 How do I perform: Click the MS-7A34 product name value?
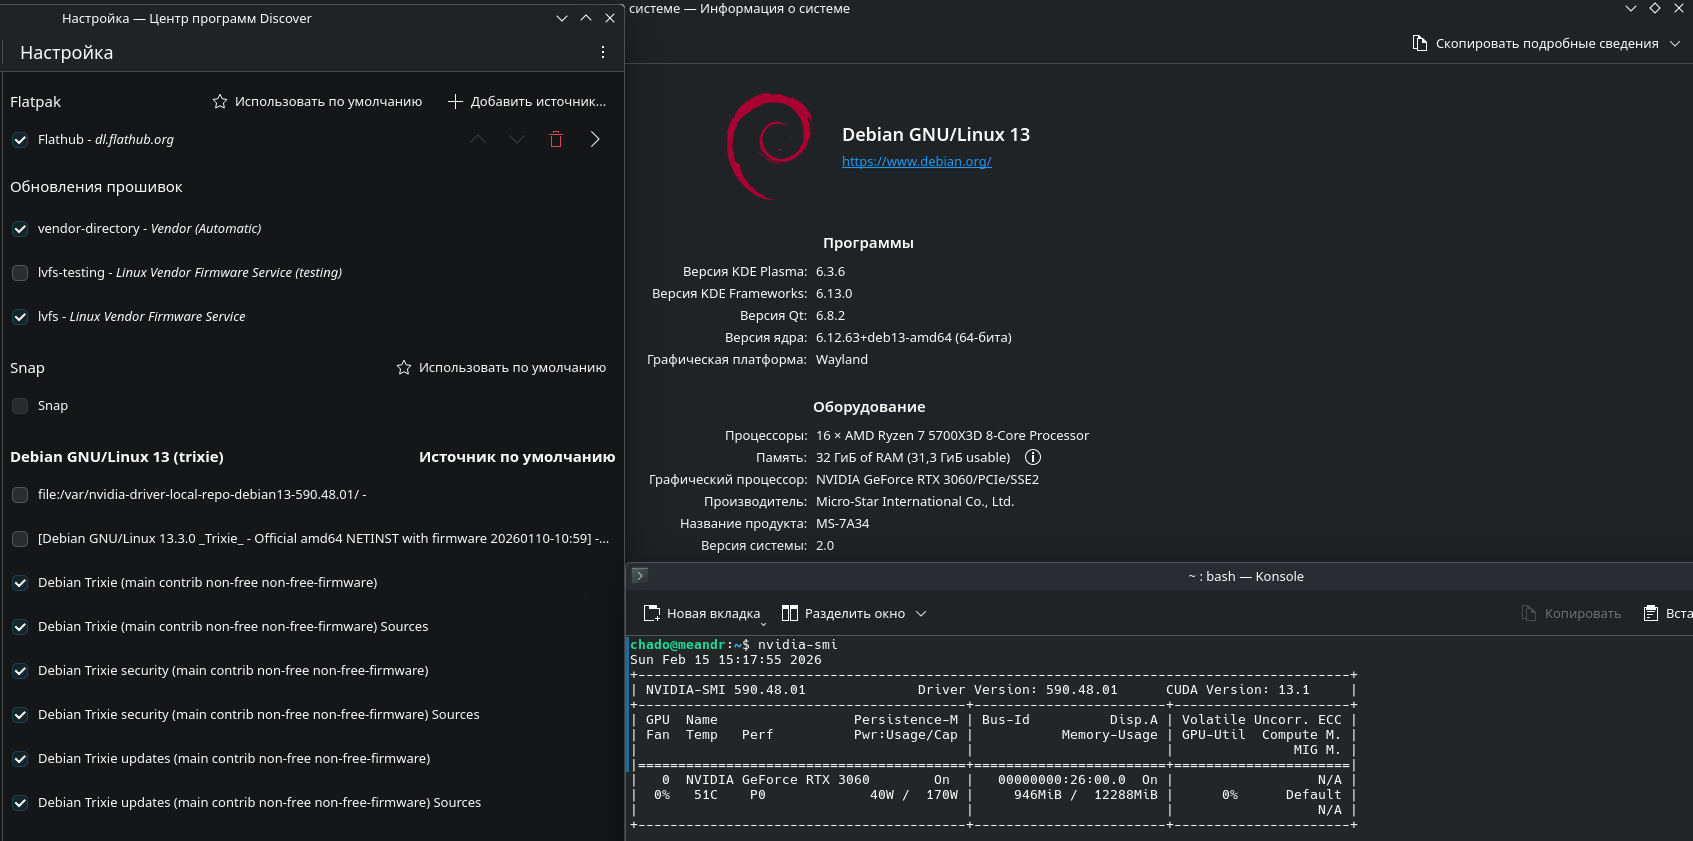842,524
